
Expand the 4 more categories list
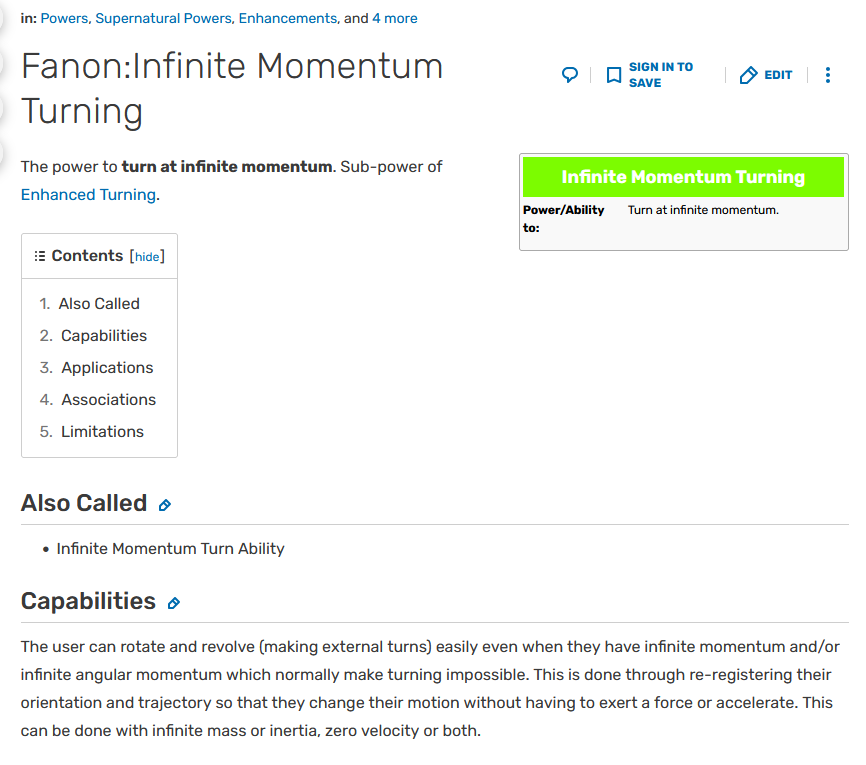394,18
